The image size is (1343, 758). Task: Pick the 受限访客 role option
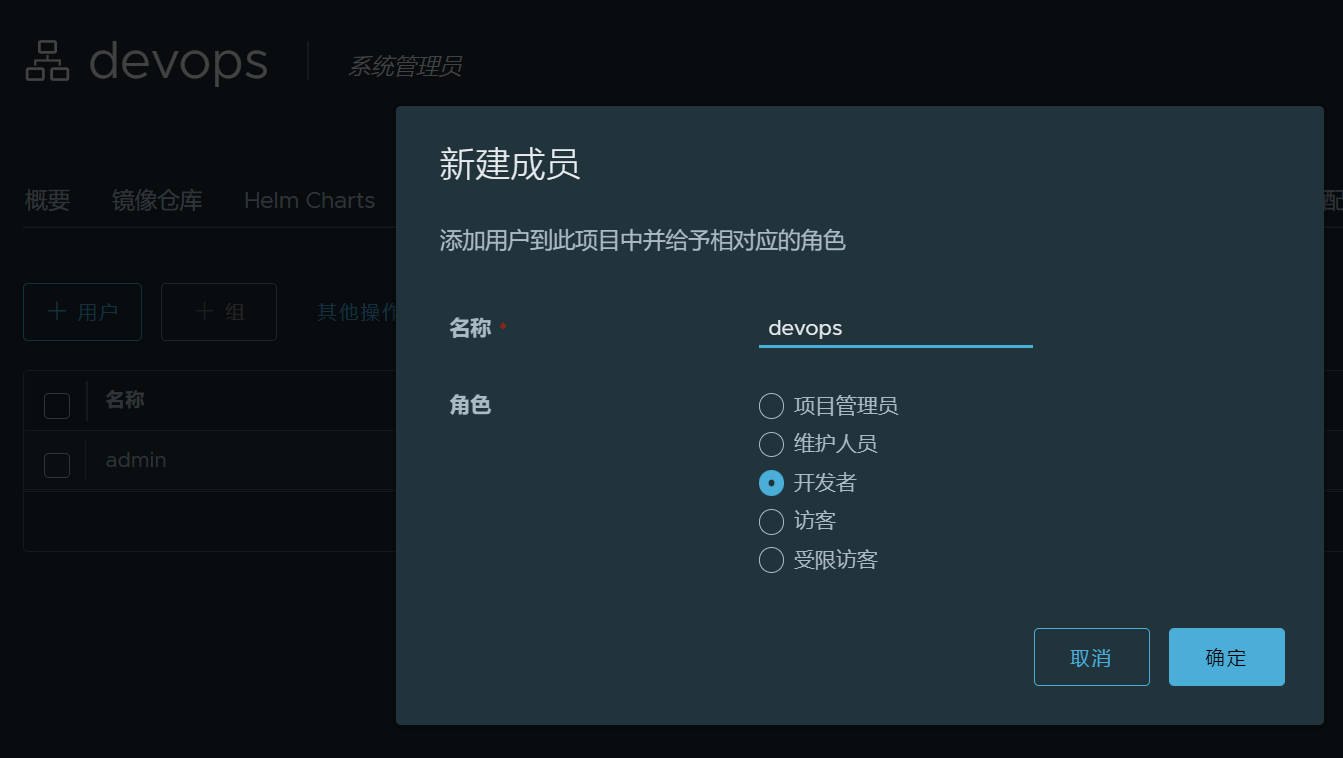[x=771, y=560]
